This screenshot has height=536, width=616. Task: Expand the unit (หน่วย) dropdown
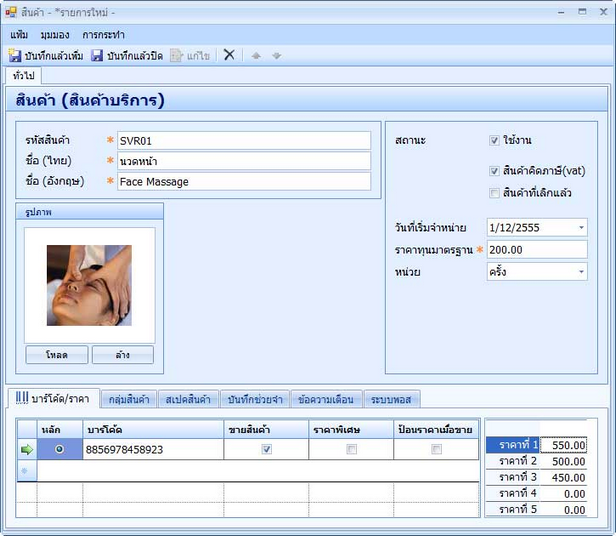pos(581,271)
